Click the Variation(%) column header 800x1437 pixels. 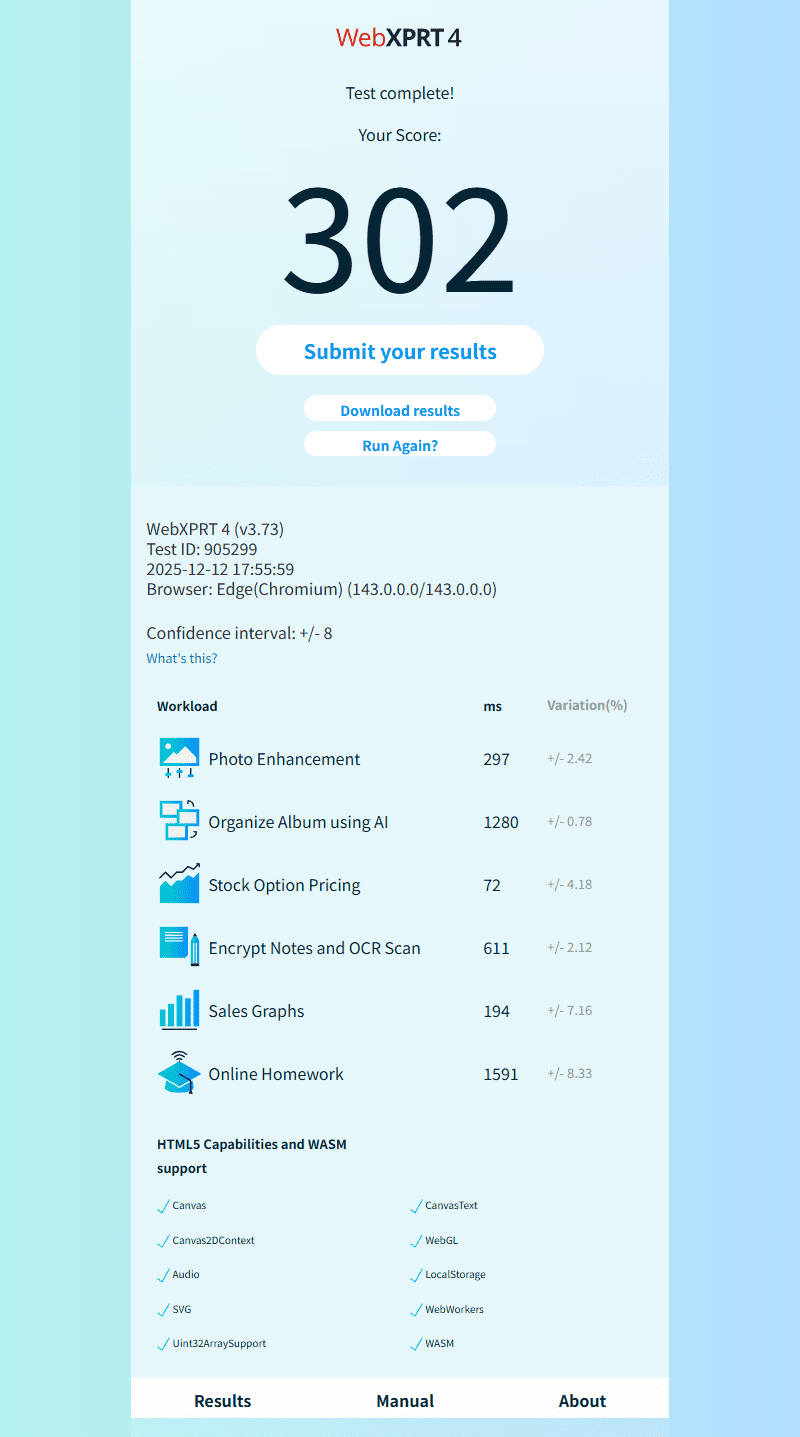coord(587,705)
